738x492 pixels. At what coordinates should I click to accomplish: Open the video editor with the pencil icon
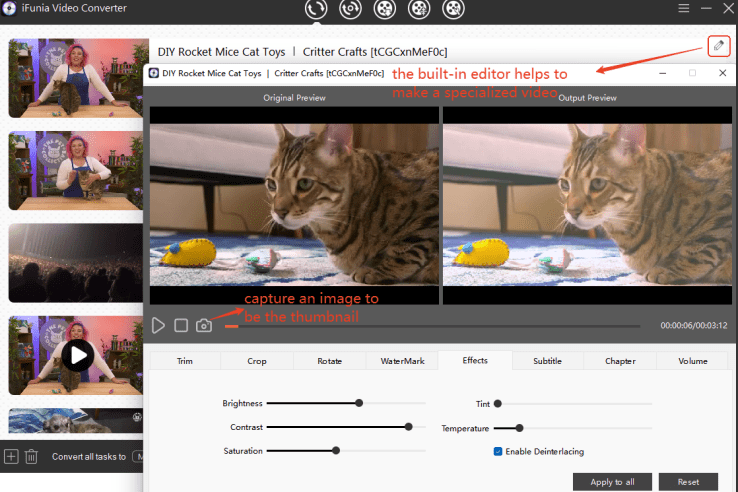click(717, 45)
